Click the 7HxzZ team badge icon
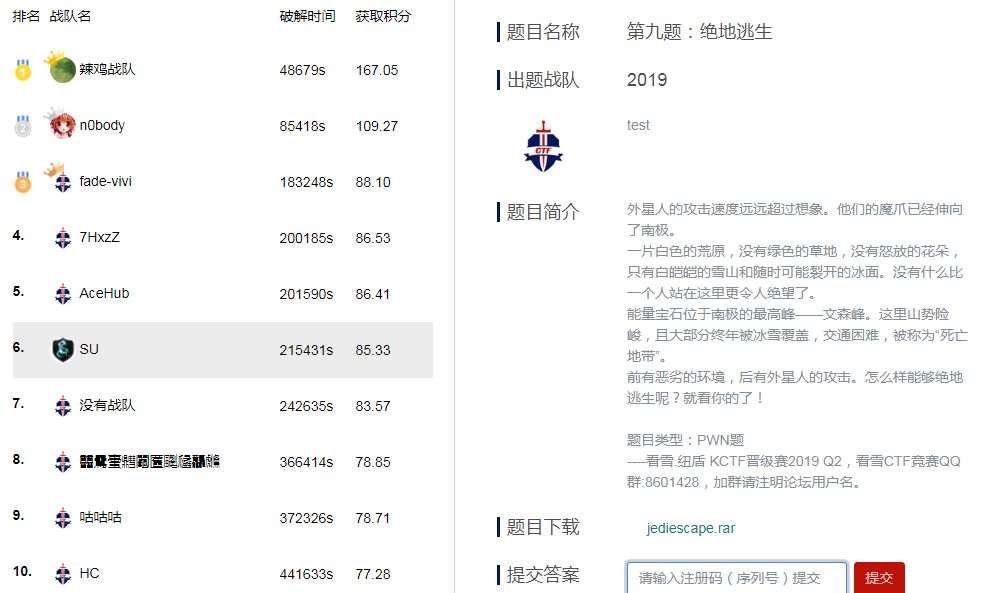This screenshot has width=982, height=593. pyautogui.click(x=63, y=238)
